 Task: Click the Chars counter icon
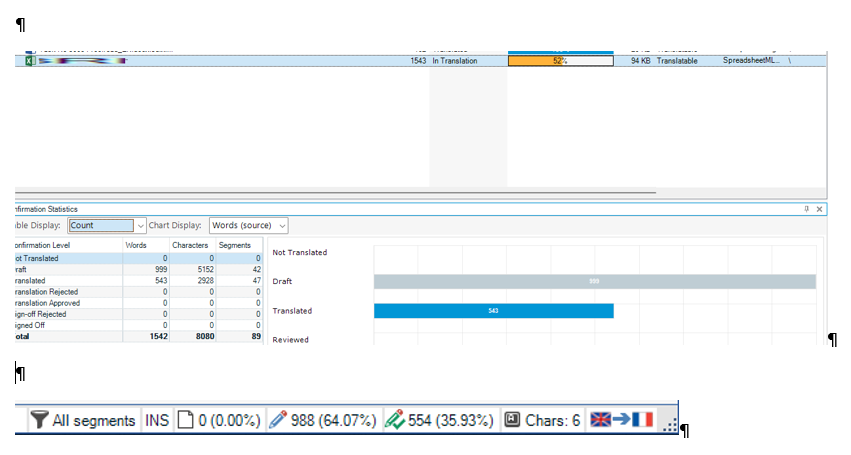pos(512,420)
